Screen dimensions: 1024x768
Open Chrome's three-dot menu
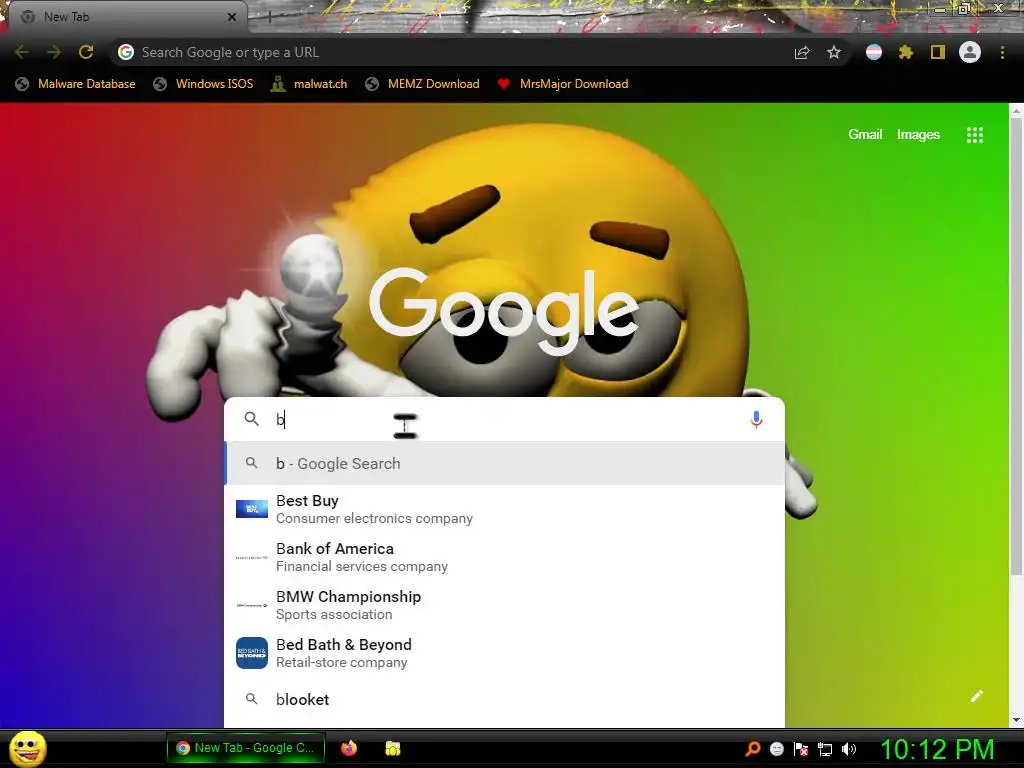[1002, 52]
